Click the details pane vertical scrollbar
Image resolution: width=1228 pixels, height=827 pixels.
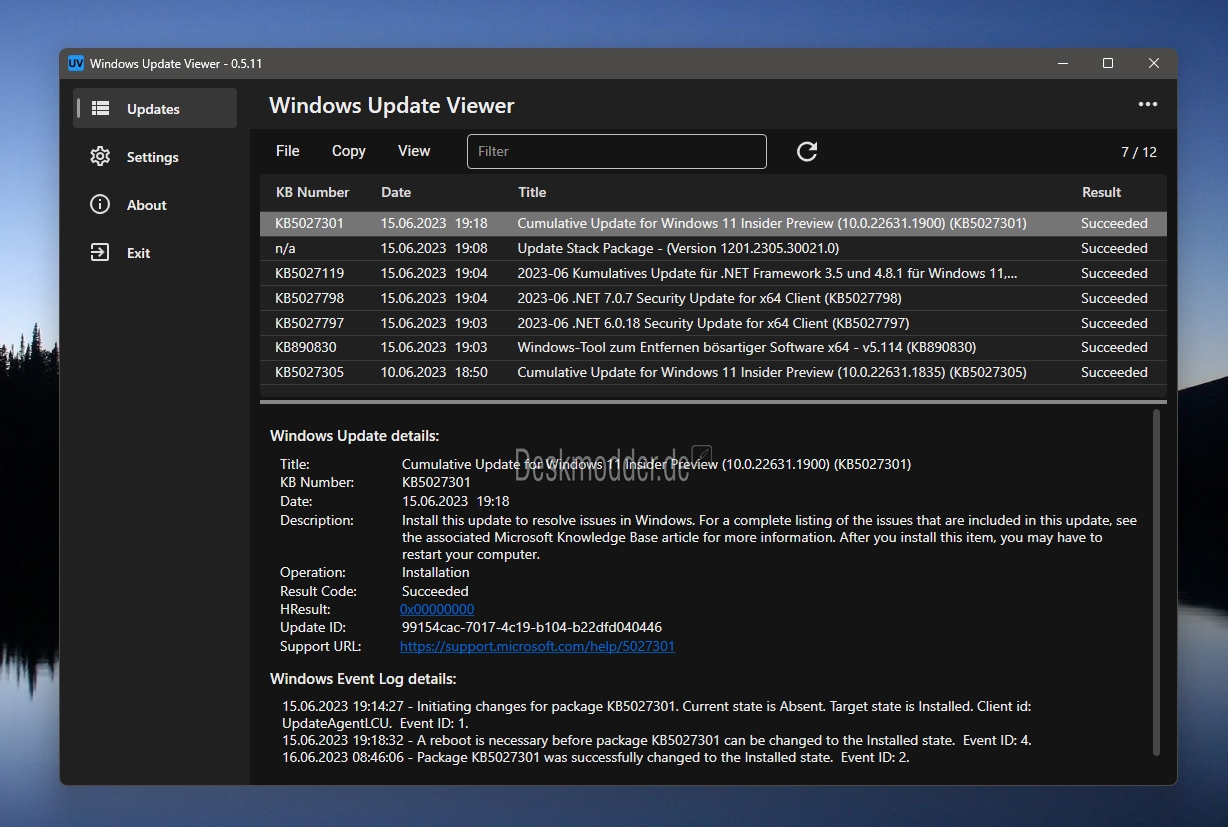tap(1157, 582)
